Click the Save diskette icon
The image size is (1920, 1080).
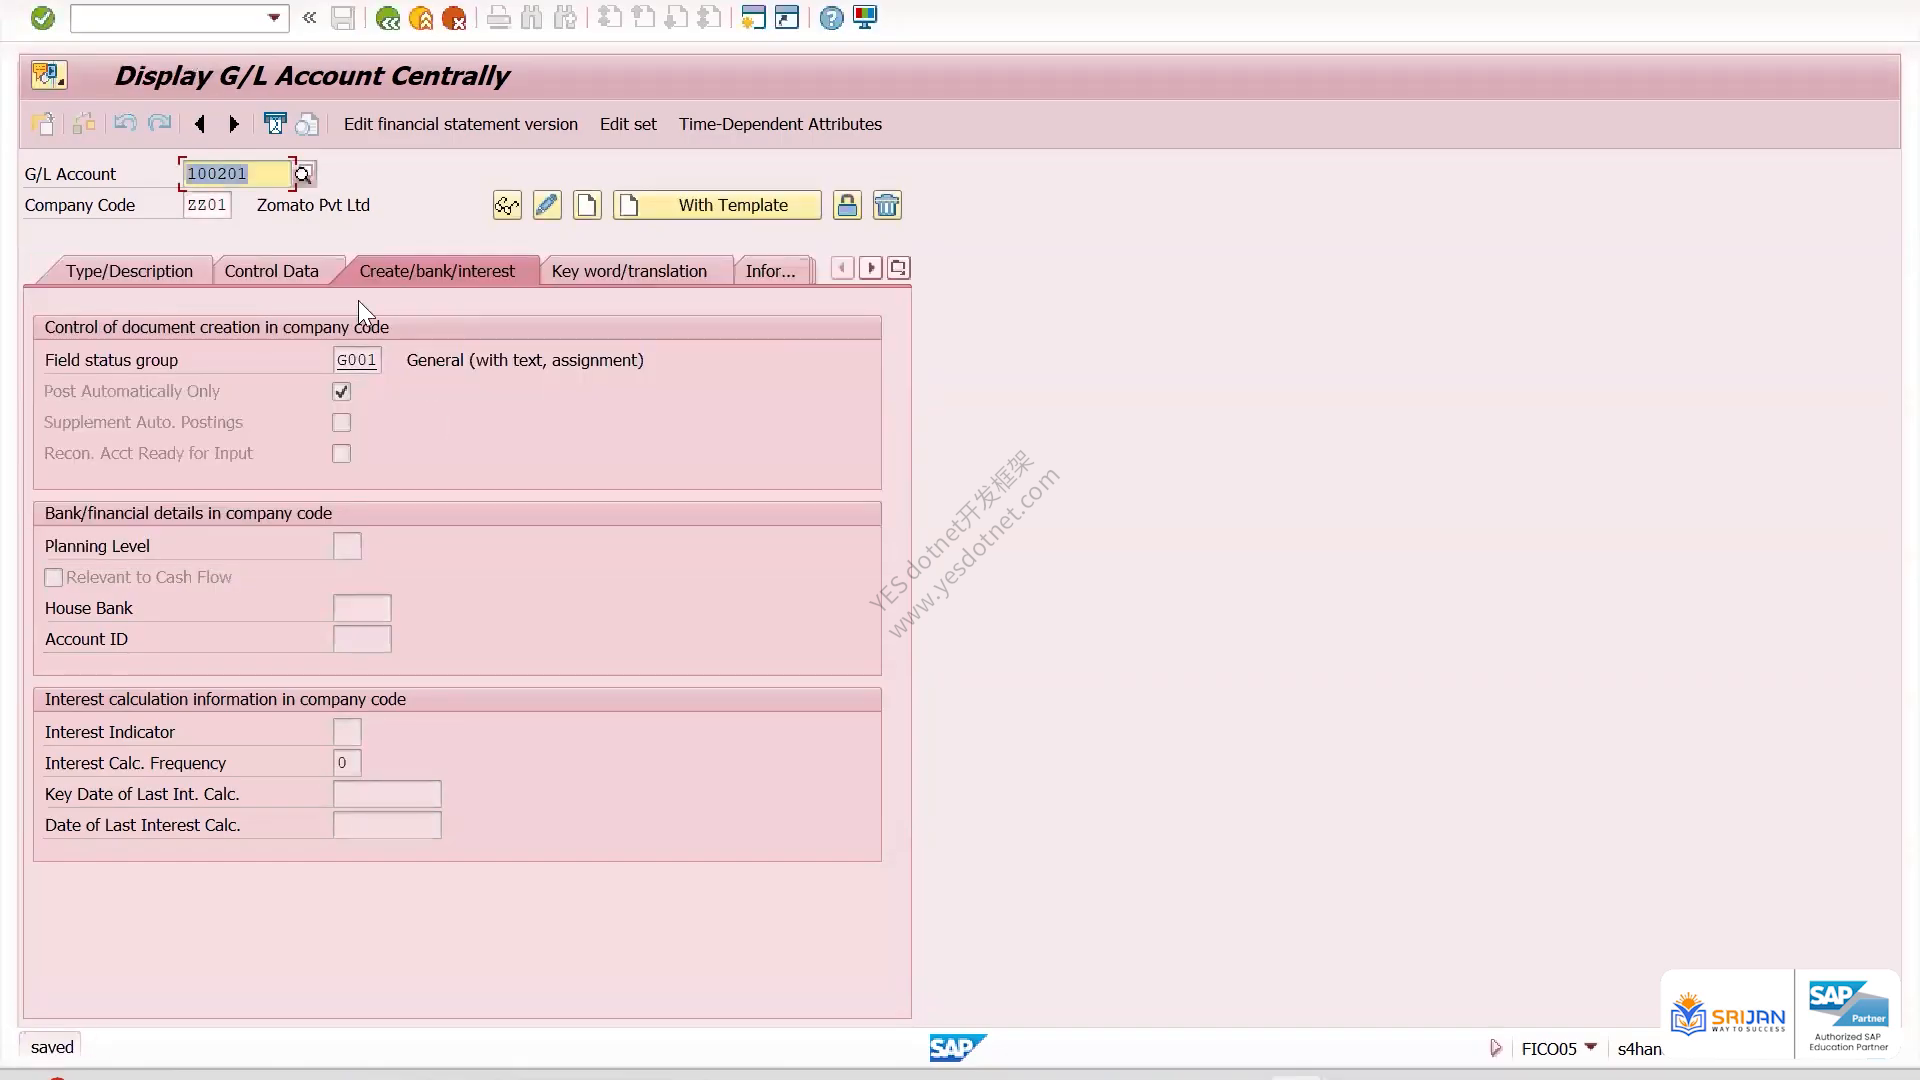[x=343, y=18]
